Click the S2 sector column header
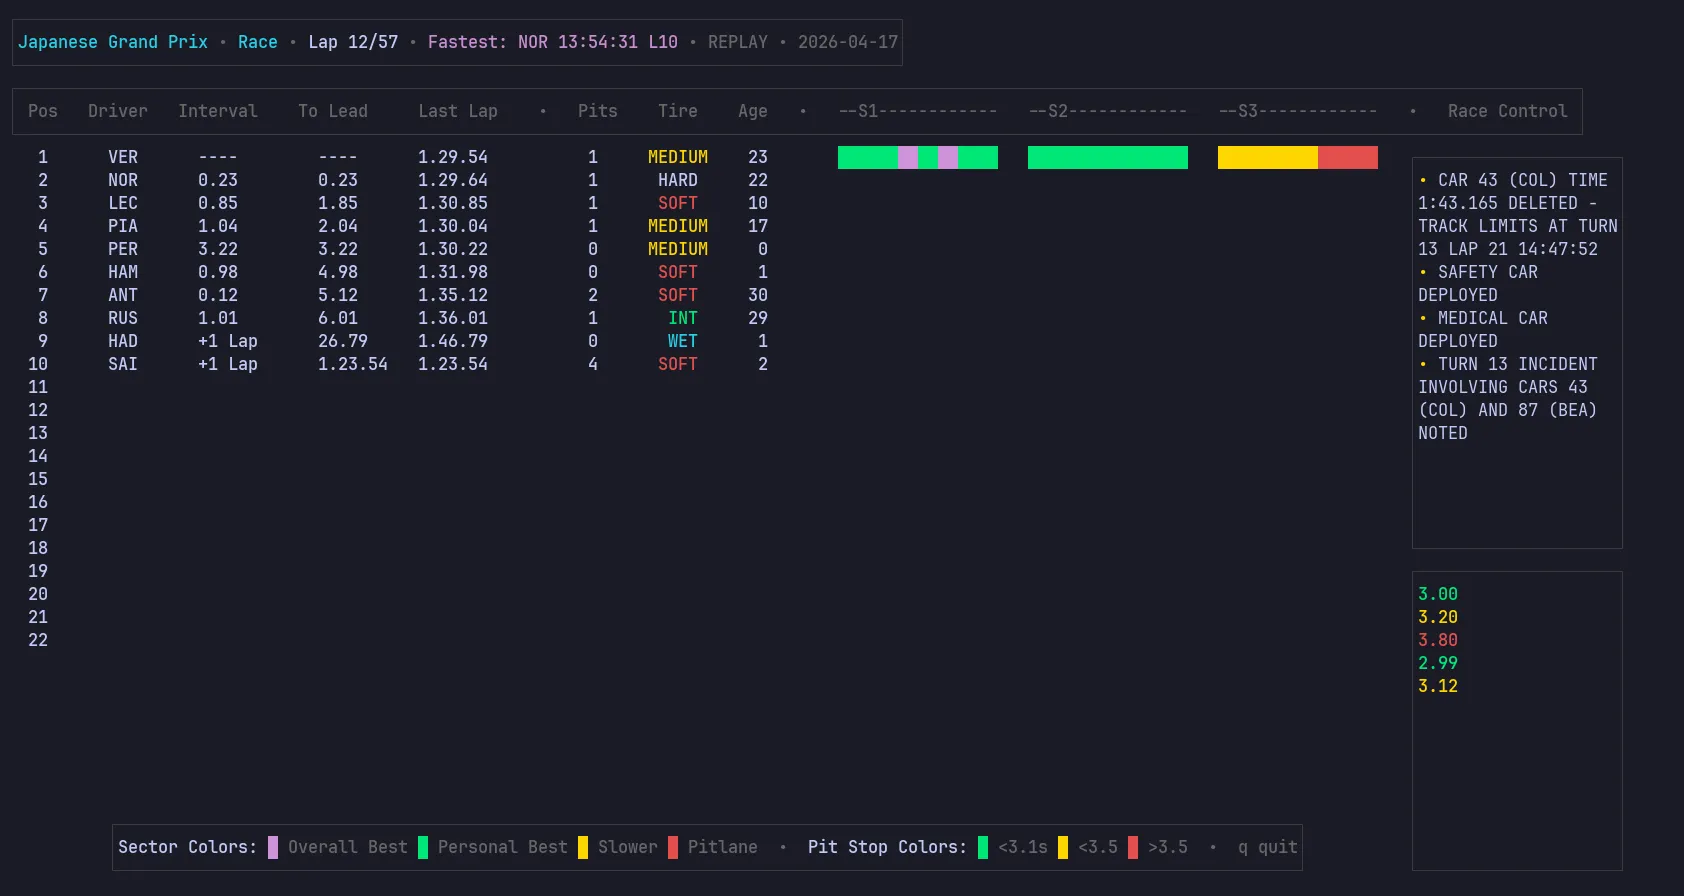This screenshot has width=1684, height=896. pyautogui.click(x=1108, y=111)
